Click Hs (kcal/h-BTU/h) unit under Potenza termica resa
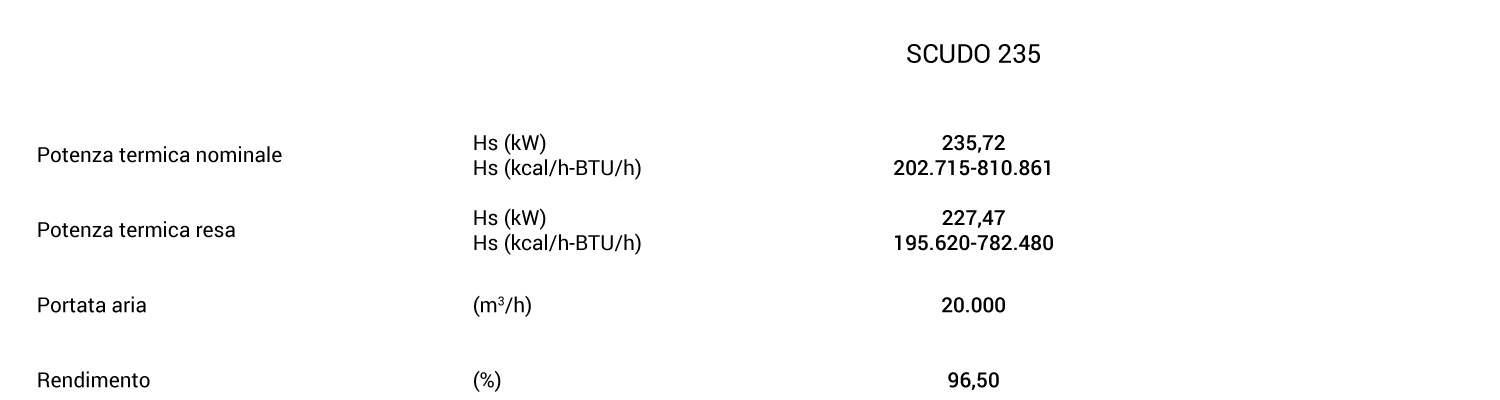This screenshot has width=1500, height=400. [556, 243]
